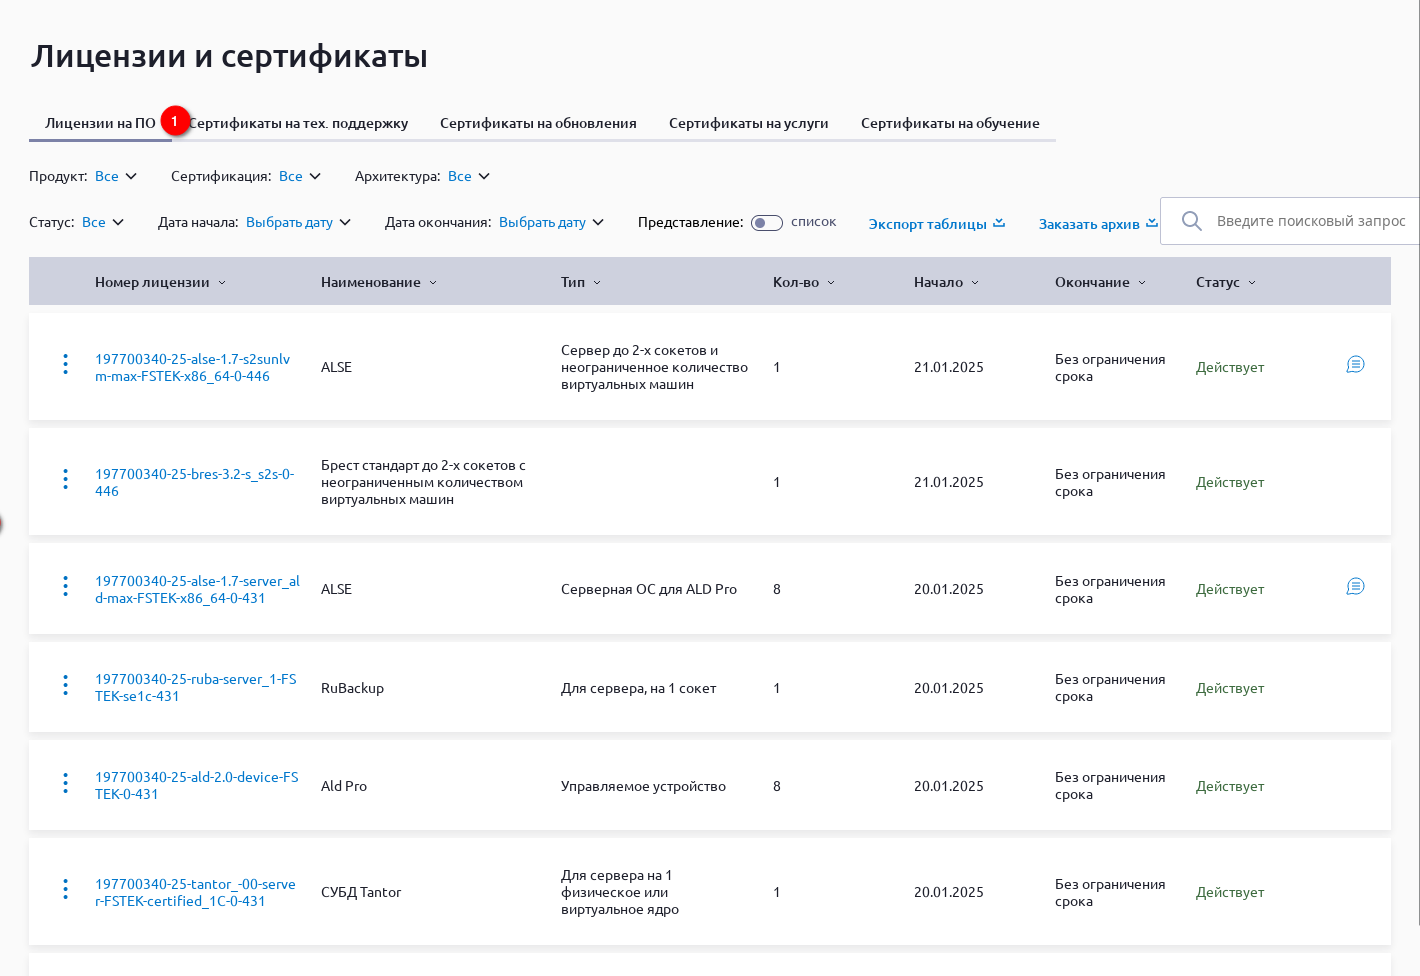Expand the Статус filter dropdown
1420x976 pixels.
coord(103,223)
